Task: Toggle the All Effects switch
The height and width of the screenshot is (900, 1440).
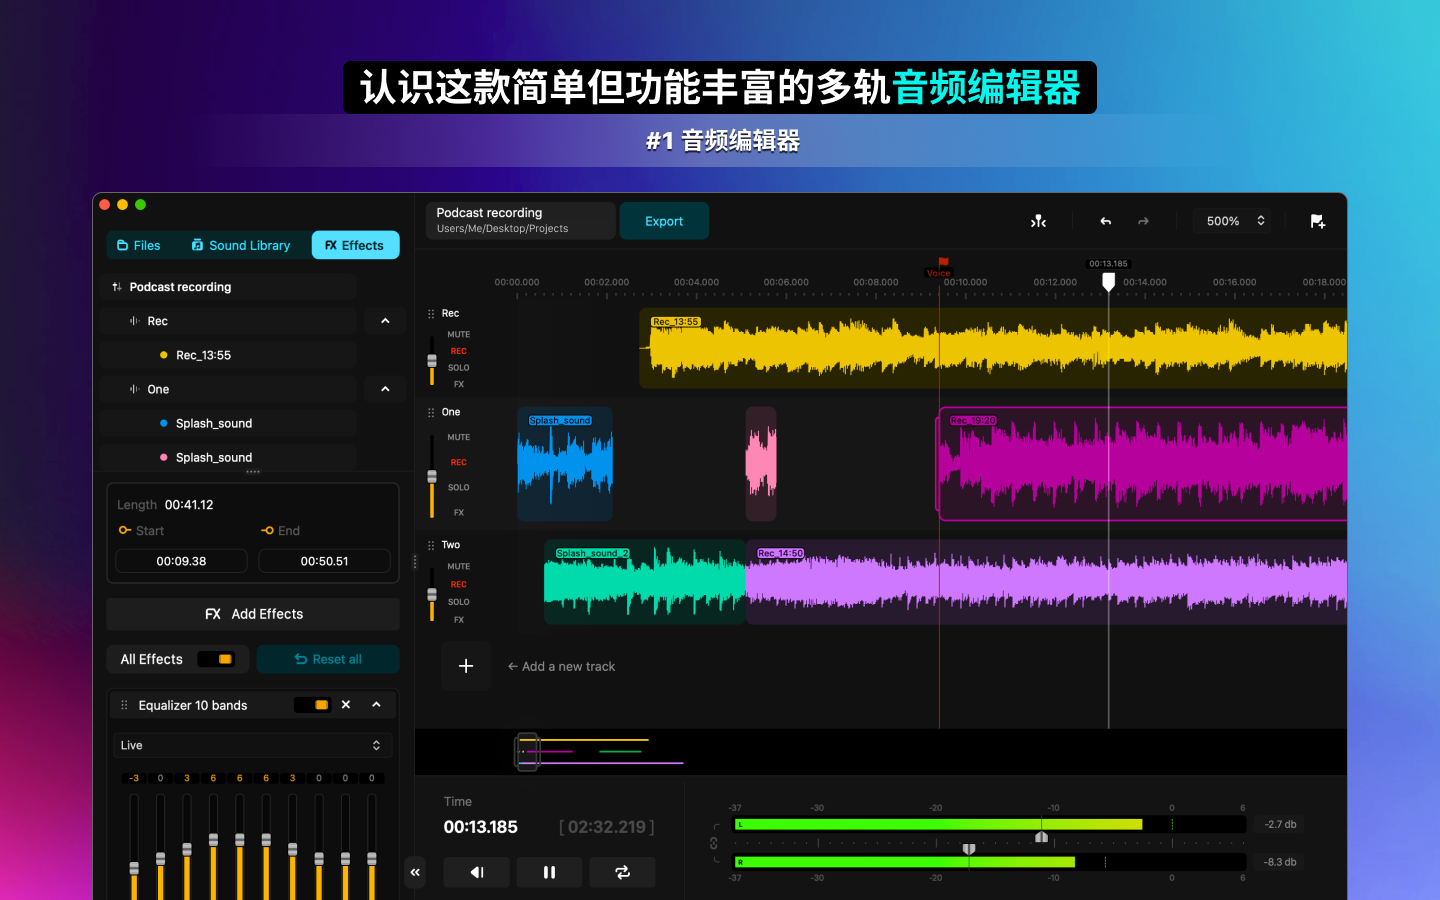Action: pyautogui.click(x=215, y=659)
